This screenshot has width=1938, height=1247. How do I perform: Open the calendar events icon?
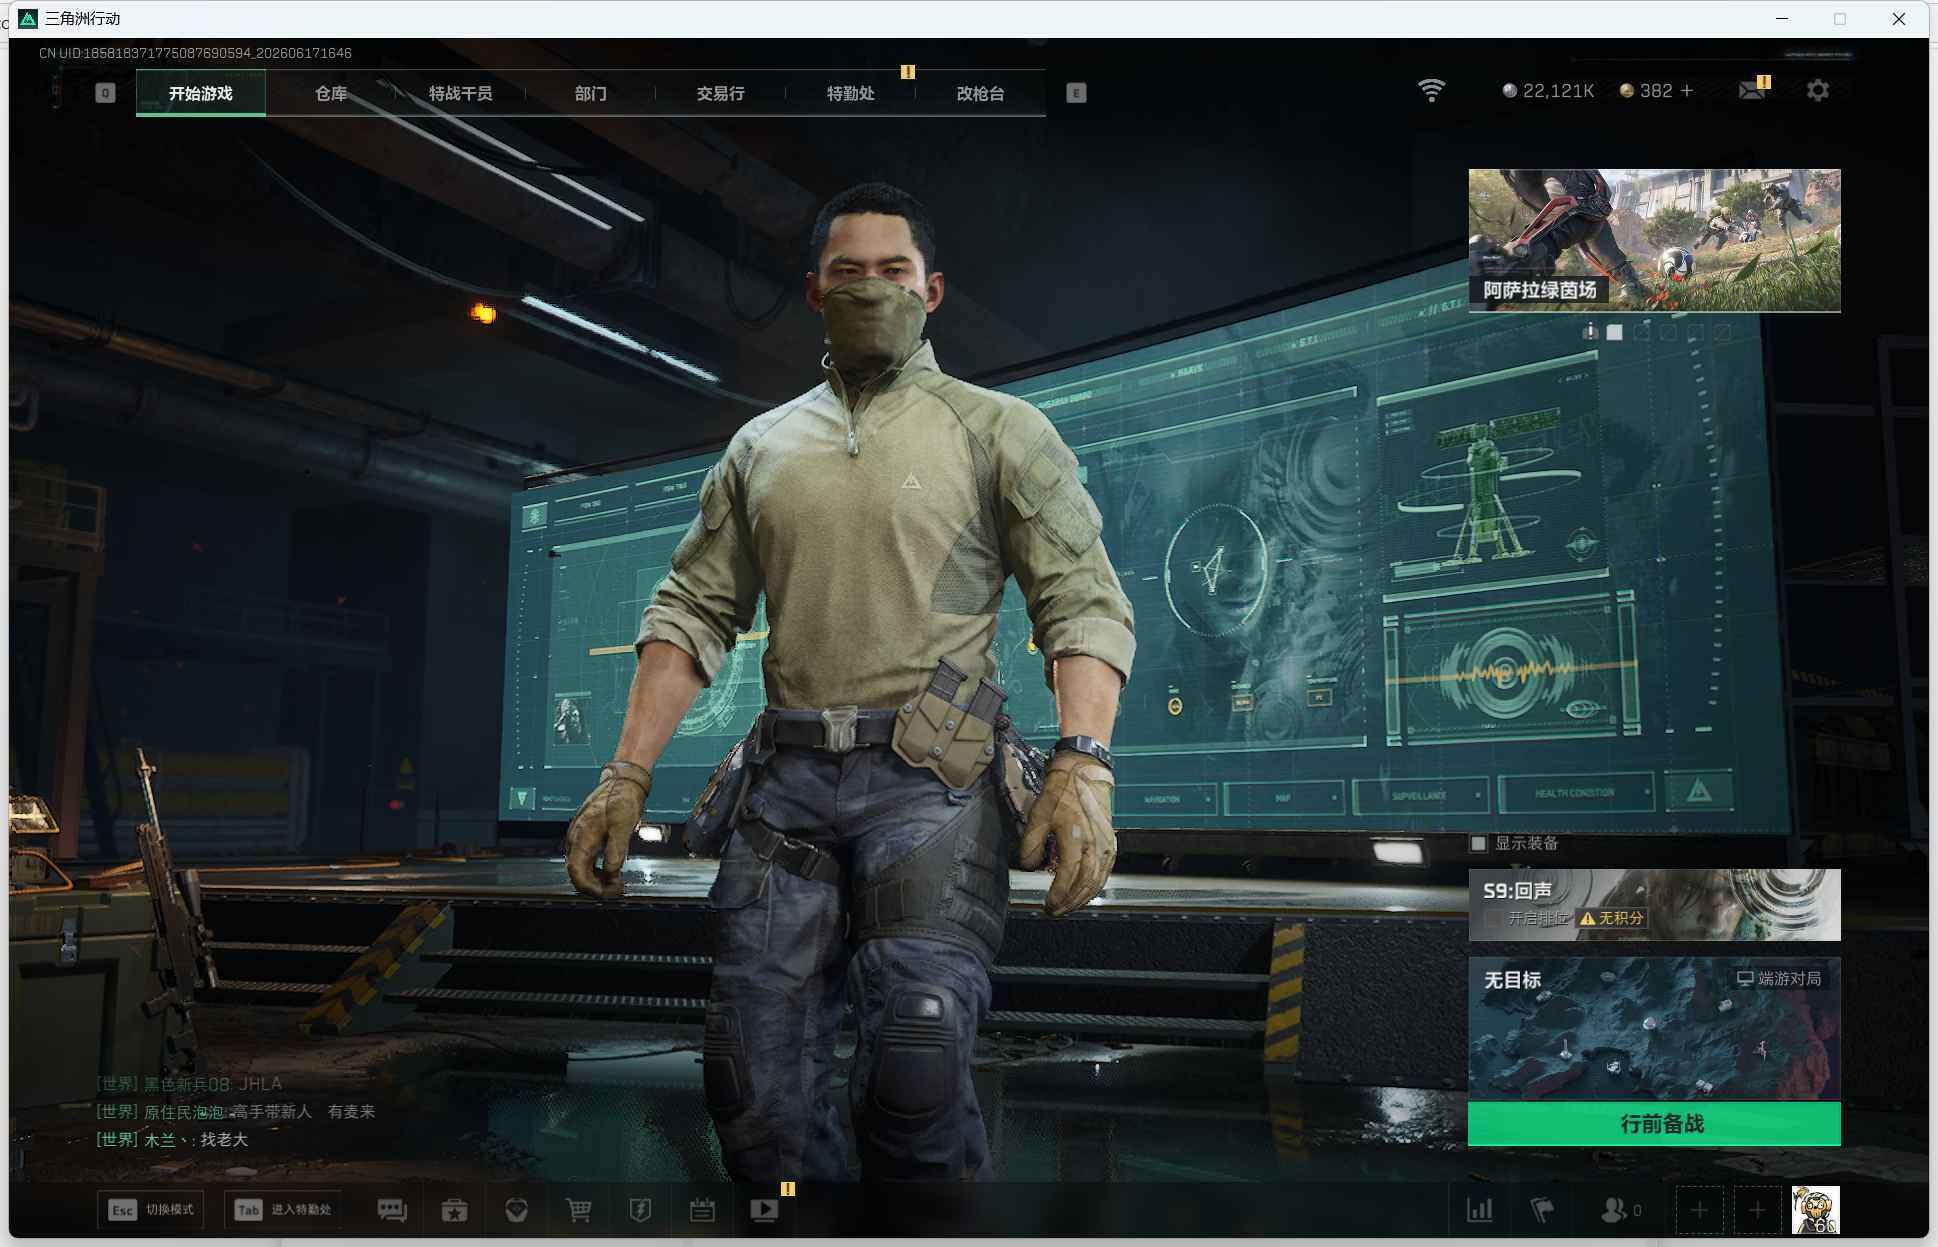pyautogui.click(x=702, y=1211)
